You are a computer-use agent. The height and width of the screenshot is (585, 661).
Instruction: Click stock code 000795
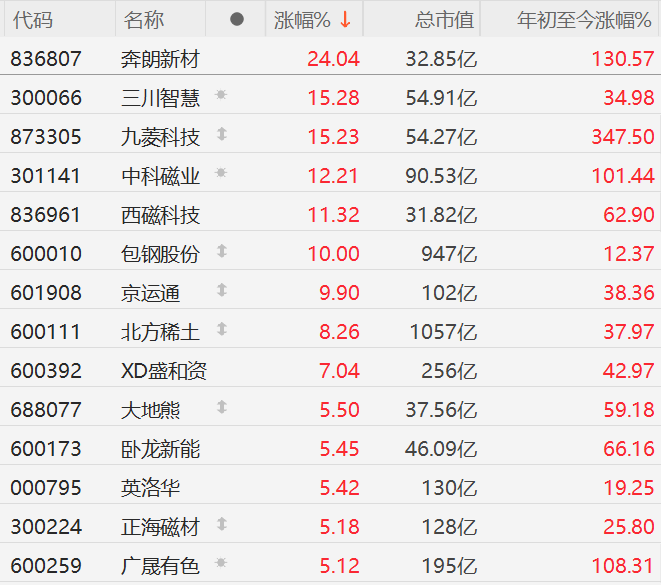(x=46, y=488)
